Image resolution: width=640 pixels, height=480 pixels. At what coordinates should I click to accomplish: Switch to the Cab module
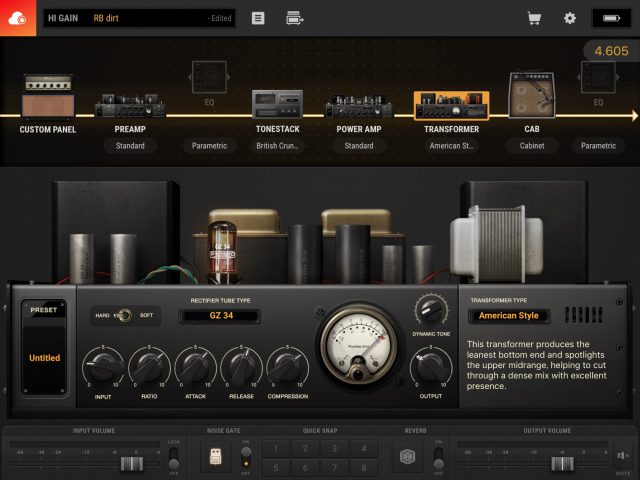coord(532,99)
